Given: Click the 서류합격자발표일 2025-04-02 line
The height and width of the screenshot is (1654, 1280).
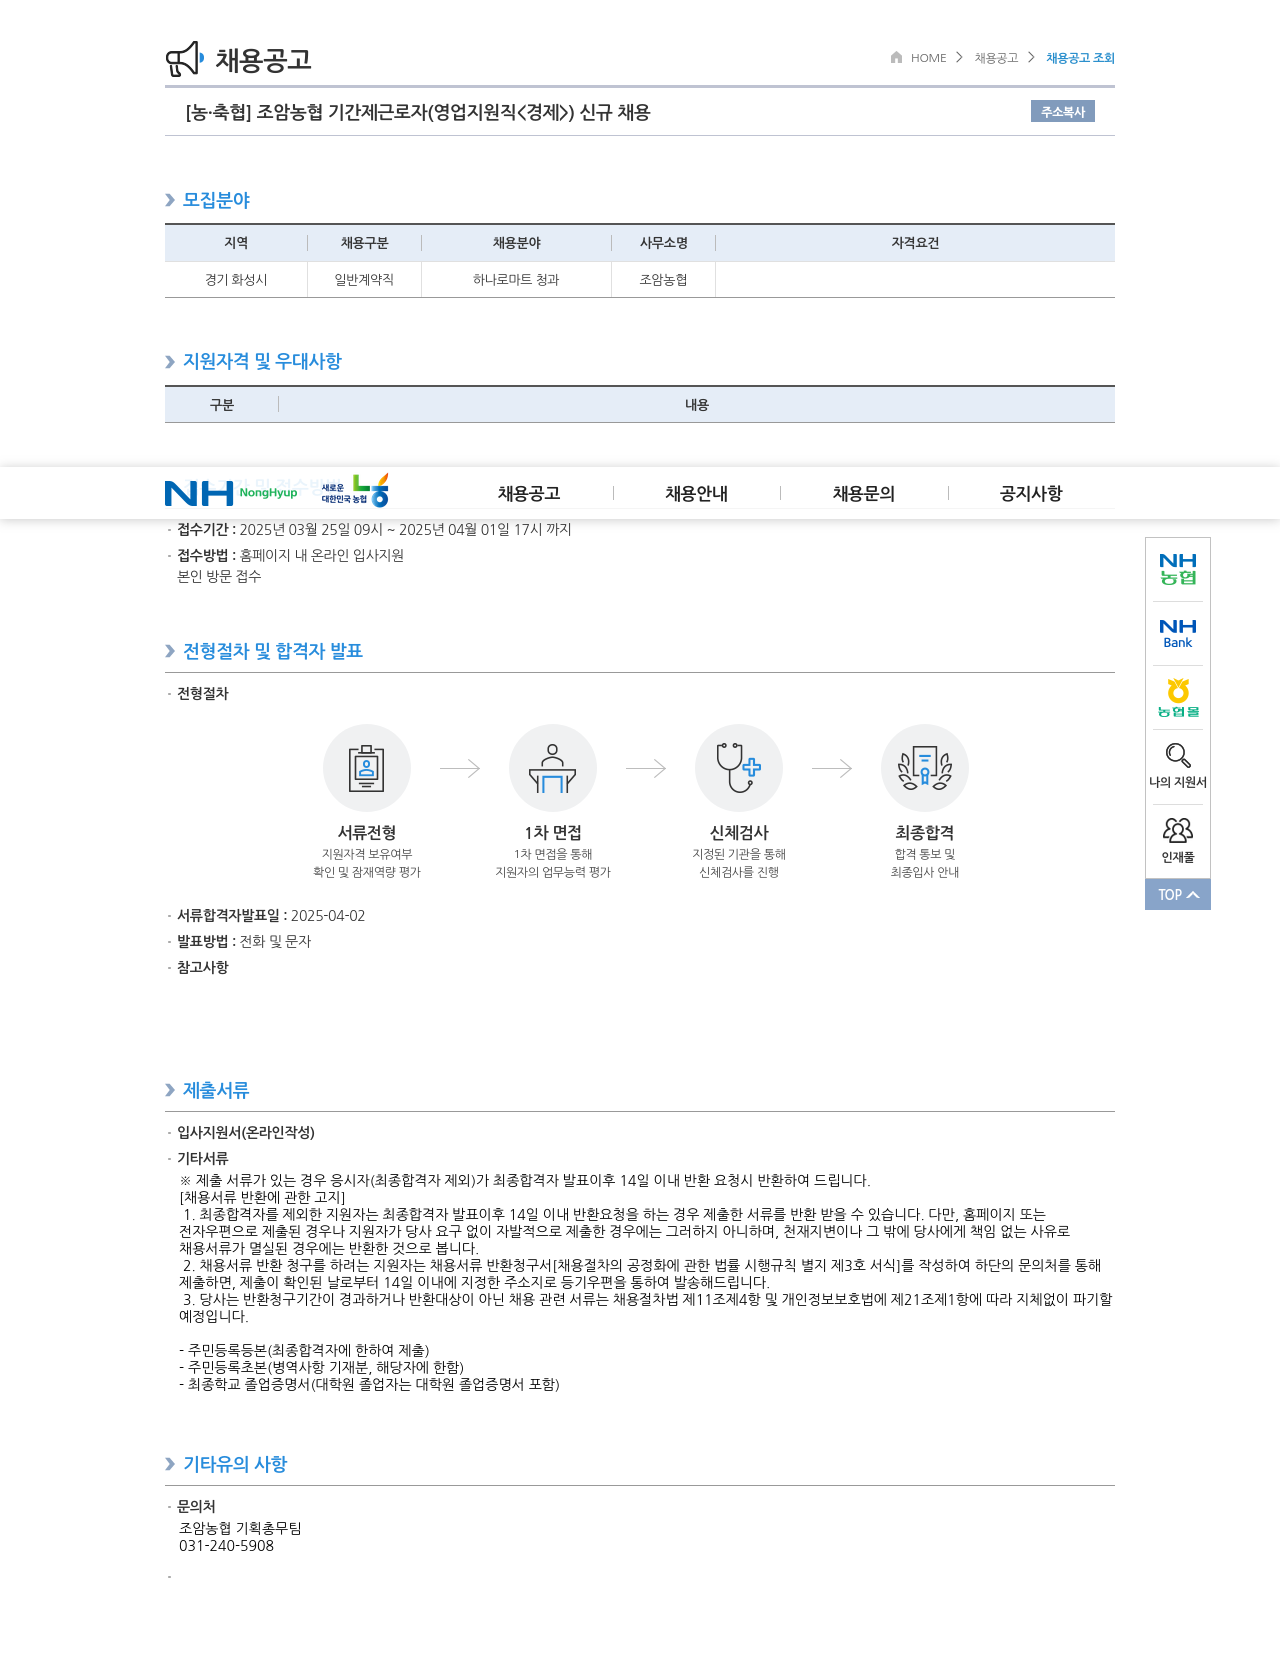Looking at the screenshot, I should [271, 916].
